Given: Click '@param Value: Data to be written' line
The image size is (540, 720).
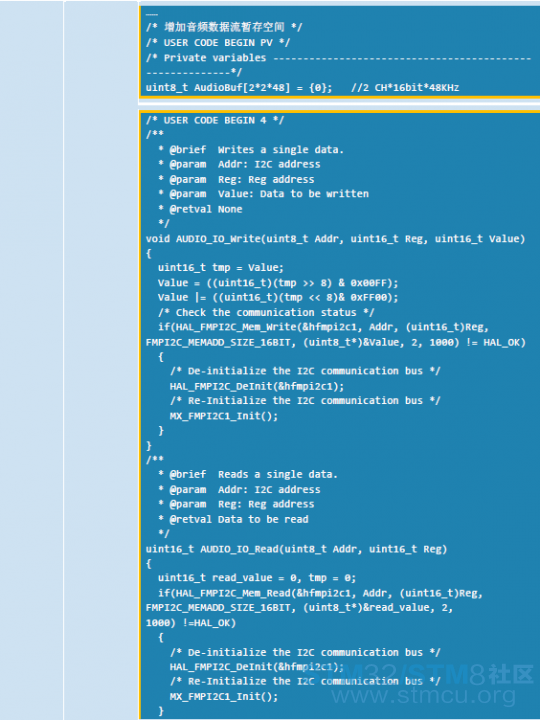Looking at the screenshot, I should [264, 194].
